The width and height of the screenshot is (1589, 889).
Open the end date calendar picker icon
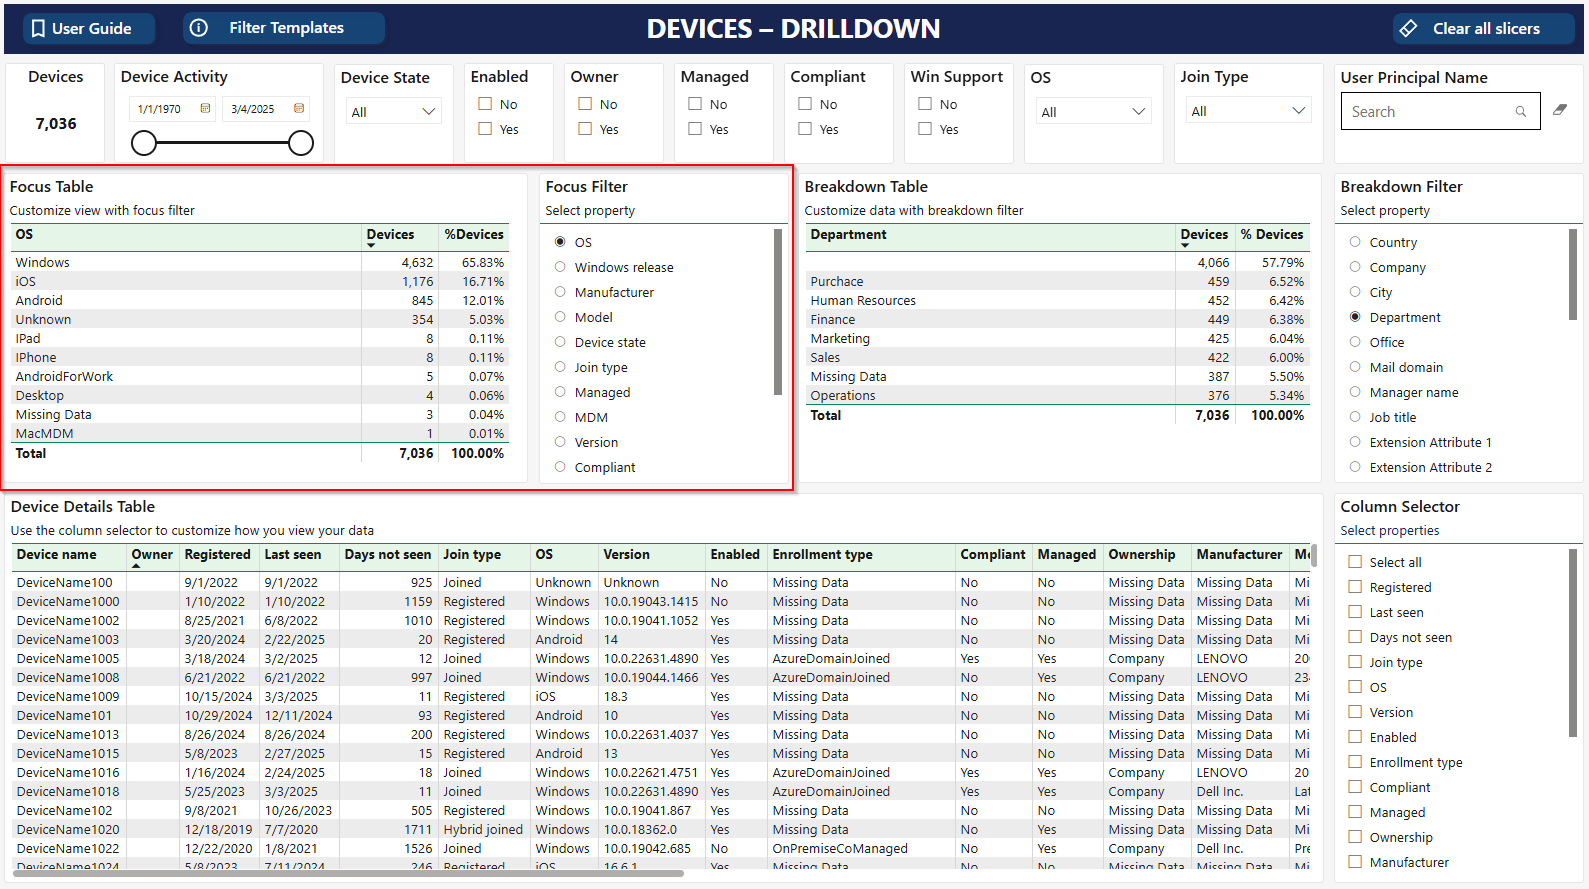pos(298,108)
